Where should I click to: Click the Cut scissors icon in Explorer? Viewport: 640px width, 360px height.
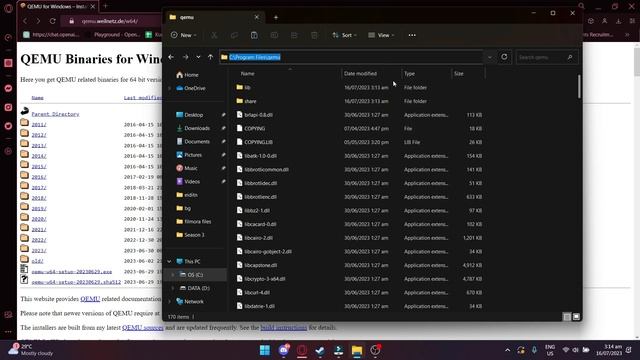pyautogui.click(x=214, y=35)
